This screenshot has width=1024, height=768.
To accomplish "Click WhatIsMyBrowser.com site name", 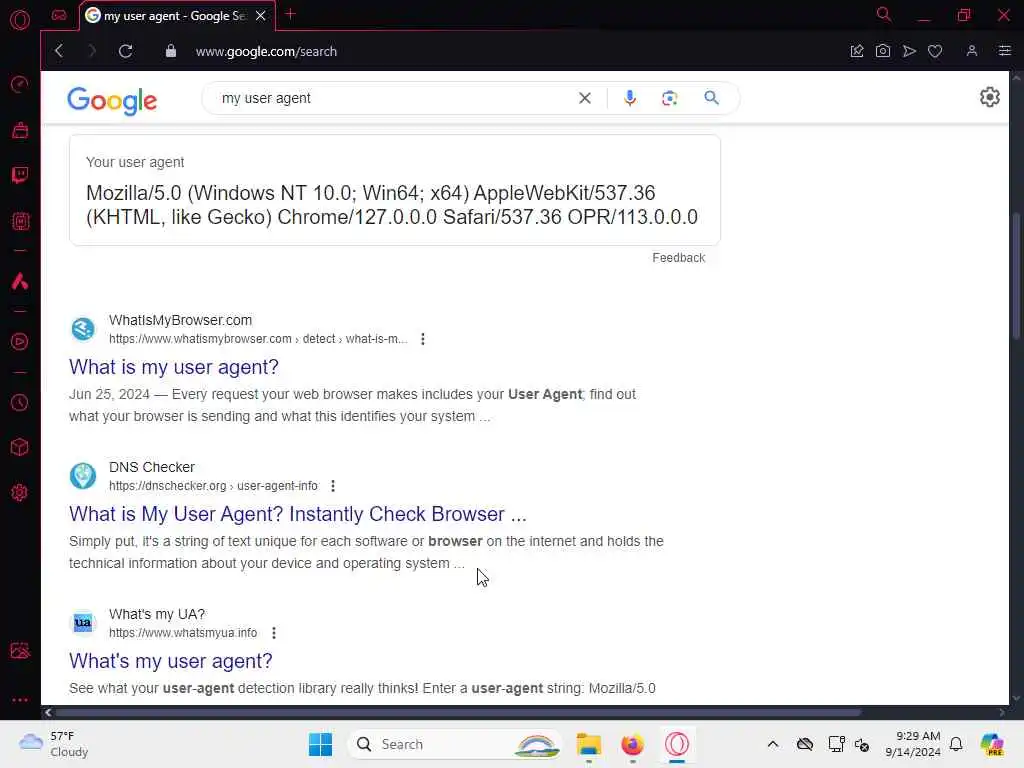I will click(180, 320).
